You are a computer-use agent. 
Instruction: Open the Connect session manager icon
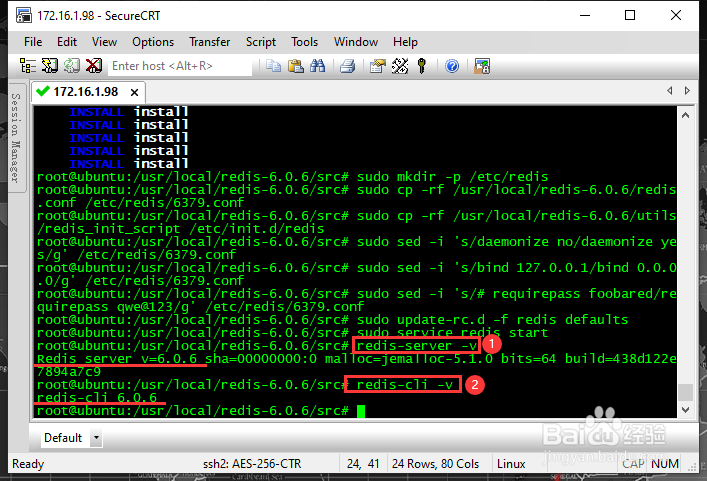point(28,66)
